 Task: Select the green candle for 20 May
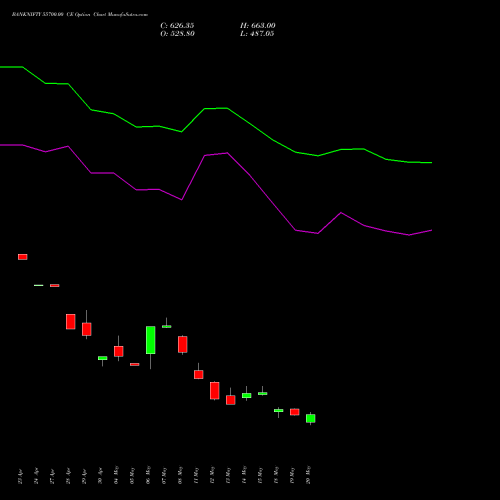[311, 418]
